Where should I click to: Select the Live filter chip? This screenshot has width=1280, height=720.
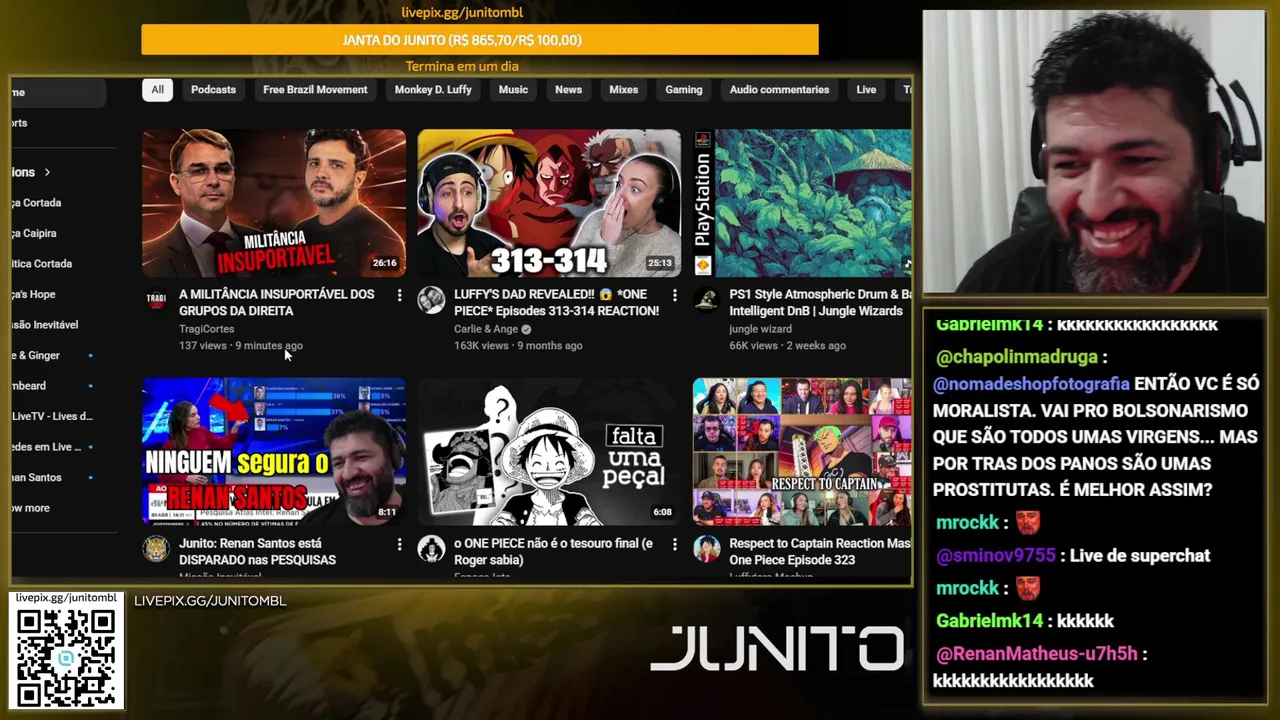866,90
